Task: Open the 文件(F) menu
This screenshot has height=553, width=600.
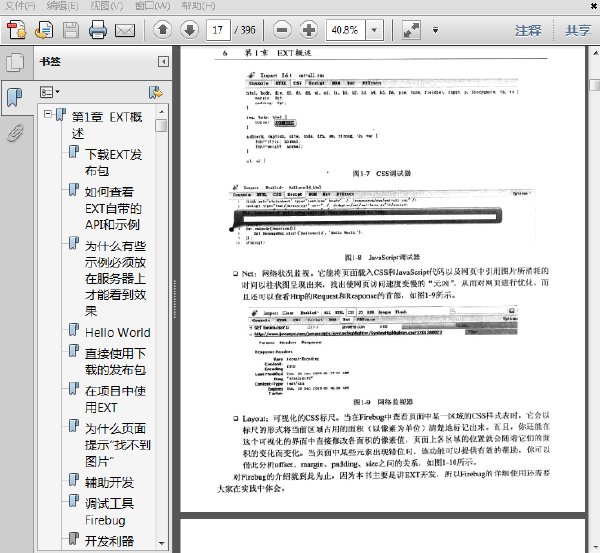Action: [x=20, y=6]
